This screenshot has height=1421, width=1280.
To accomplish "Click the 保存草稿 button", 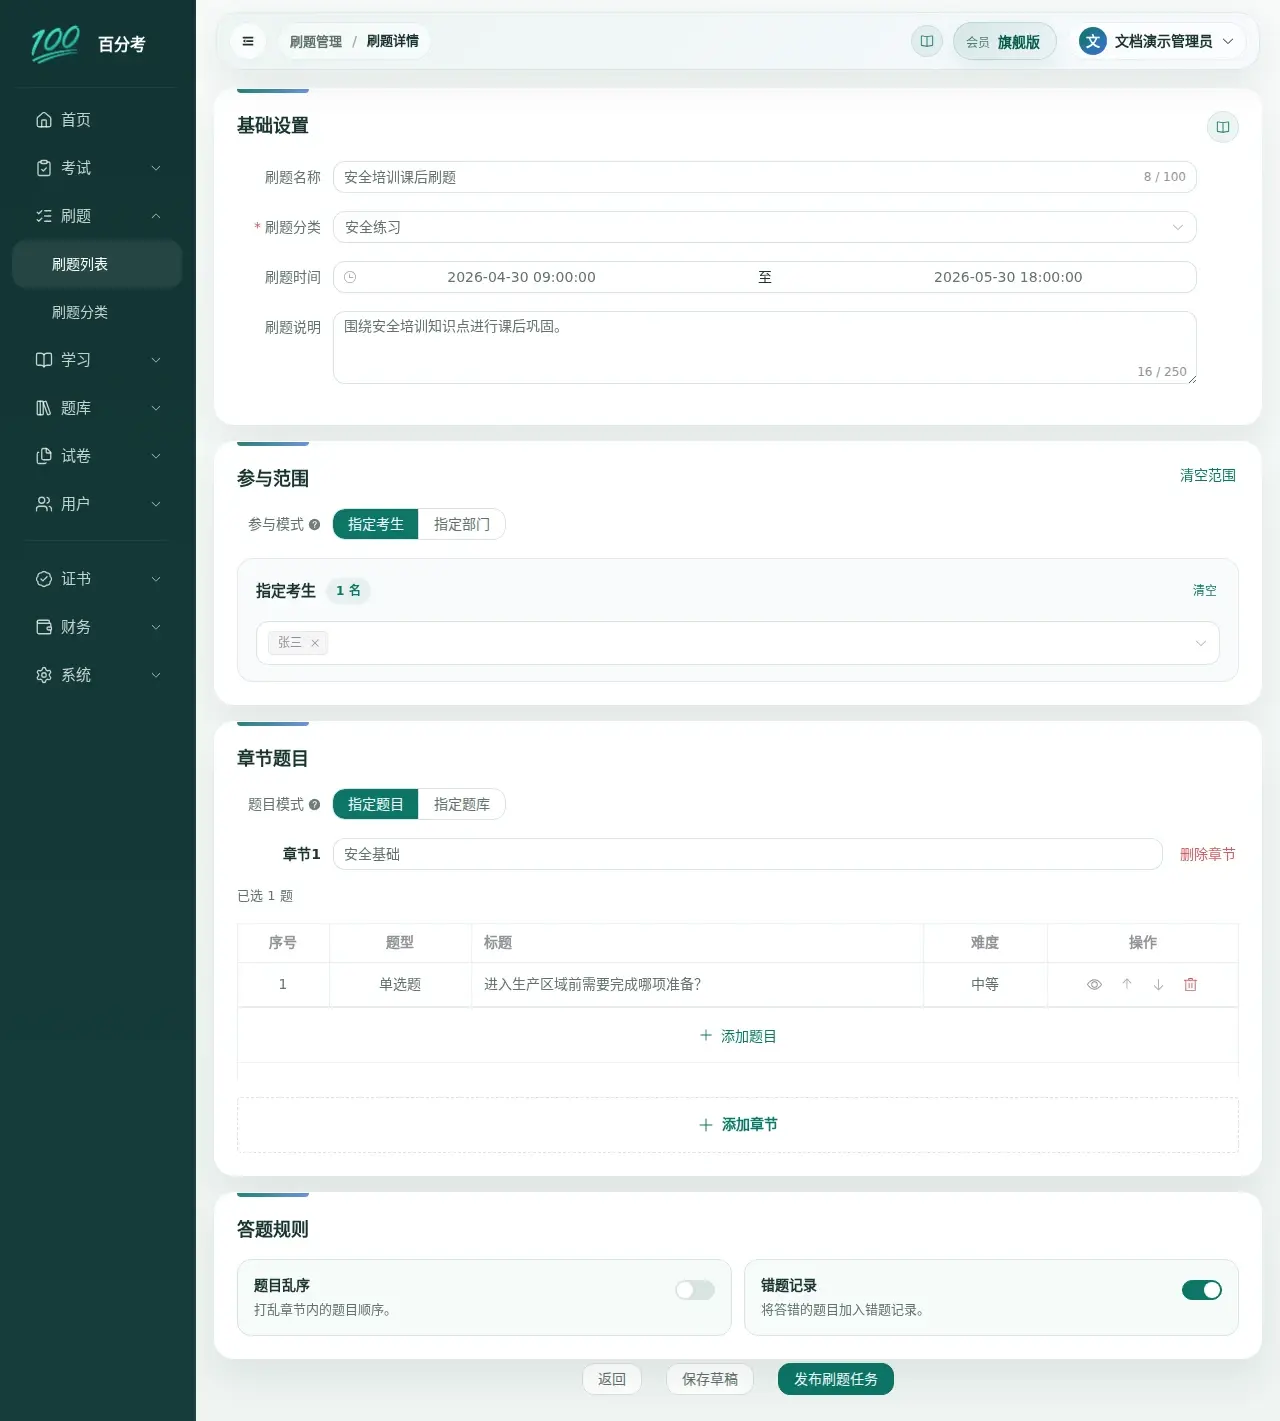I will pyautogui.click(x=710, y=1379).
